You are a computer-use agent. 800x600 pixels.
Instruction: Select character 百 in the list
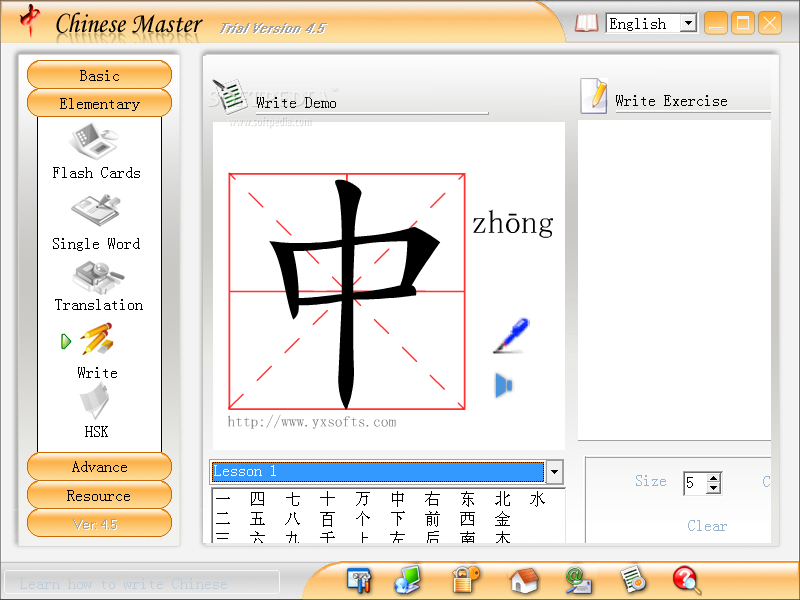click(328, 519)
